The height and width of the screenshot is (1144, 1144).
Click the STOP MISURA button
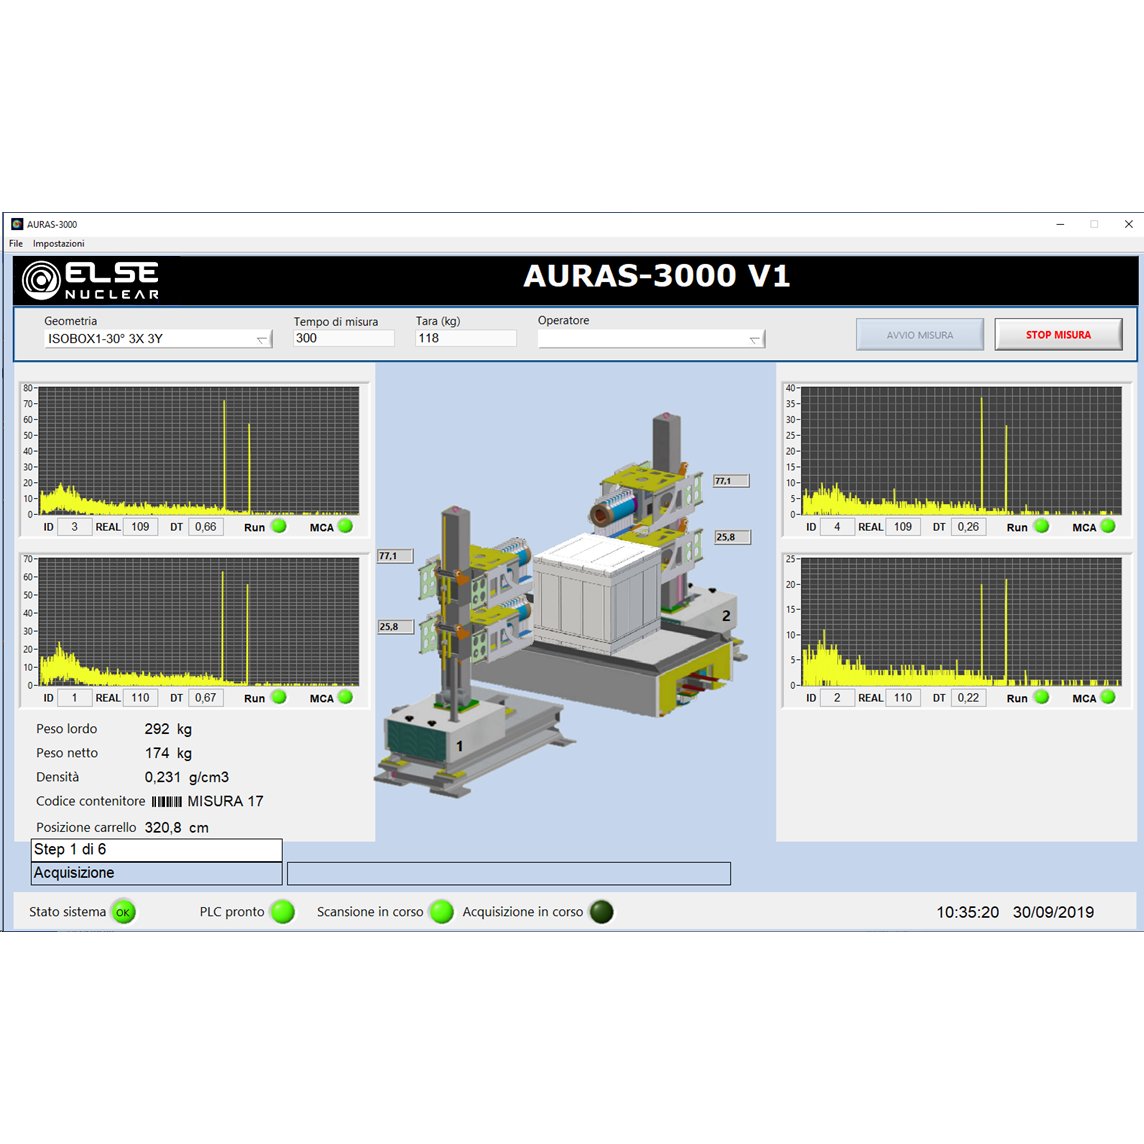coord(1058,335)
